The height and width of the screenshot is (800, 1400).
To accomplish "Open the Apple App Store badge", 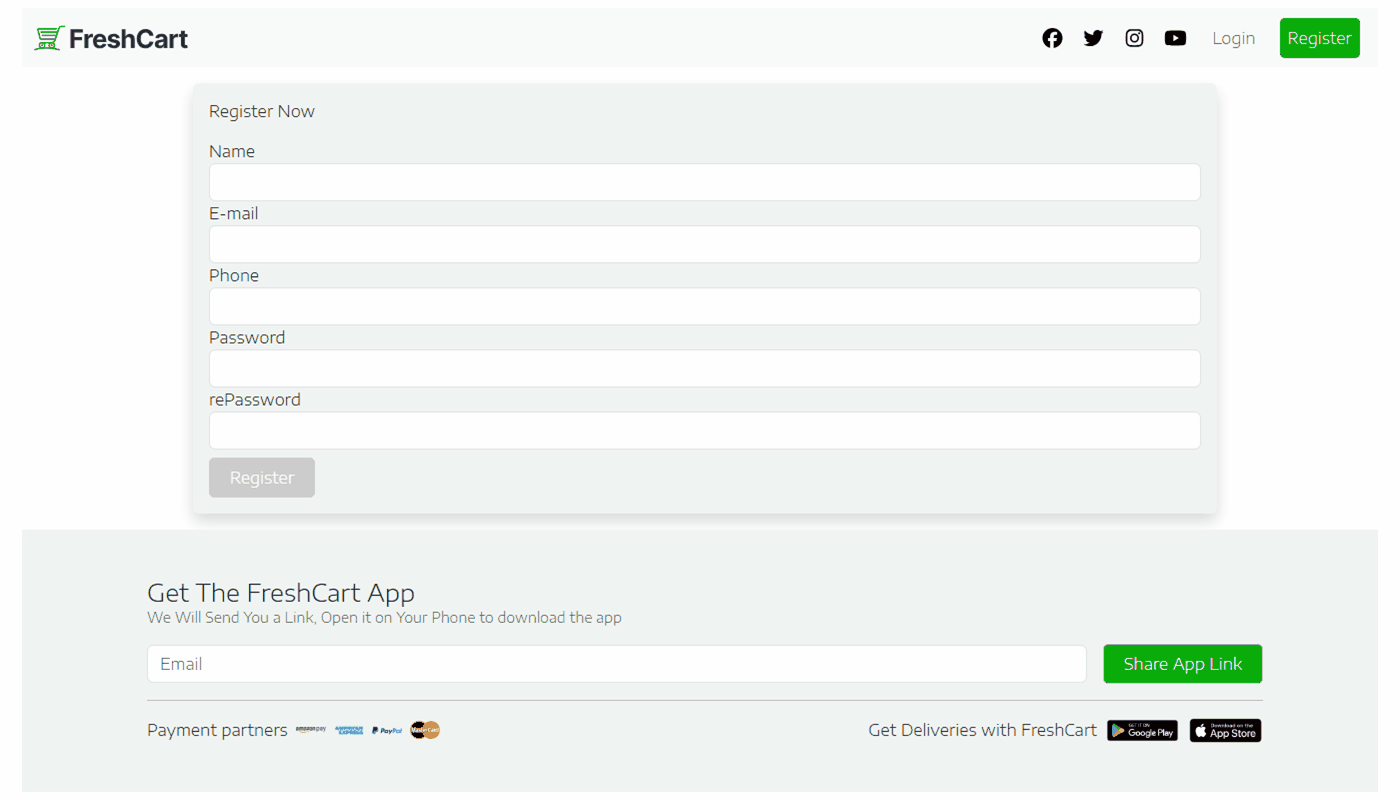I will [1225, 731].
